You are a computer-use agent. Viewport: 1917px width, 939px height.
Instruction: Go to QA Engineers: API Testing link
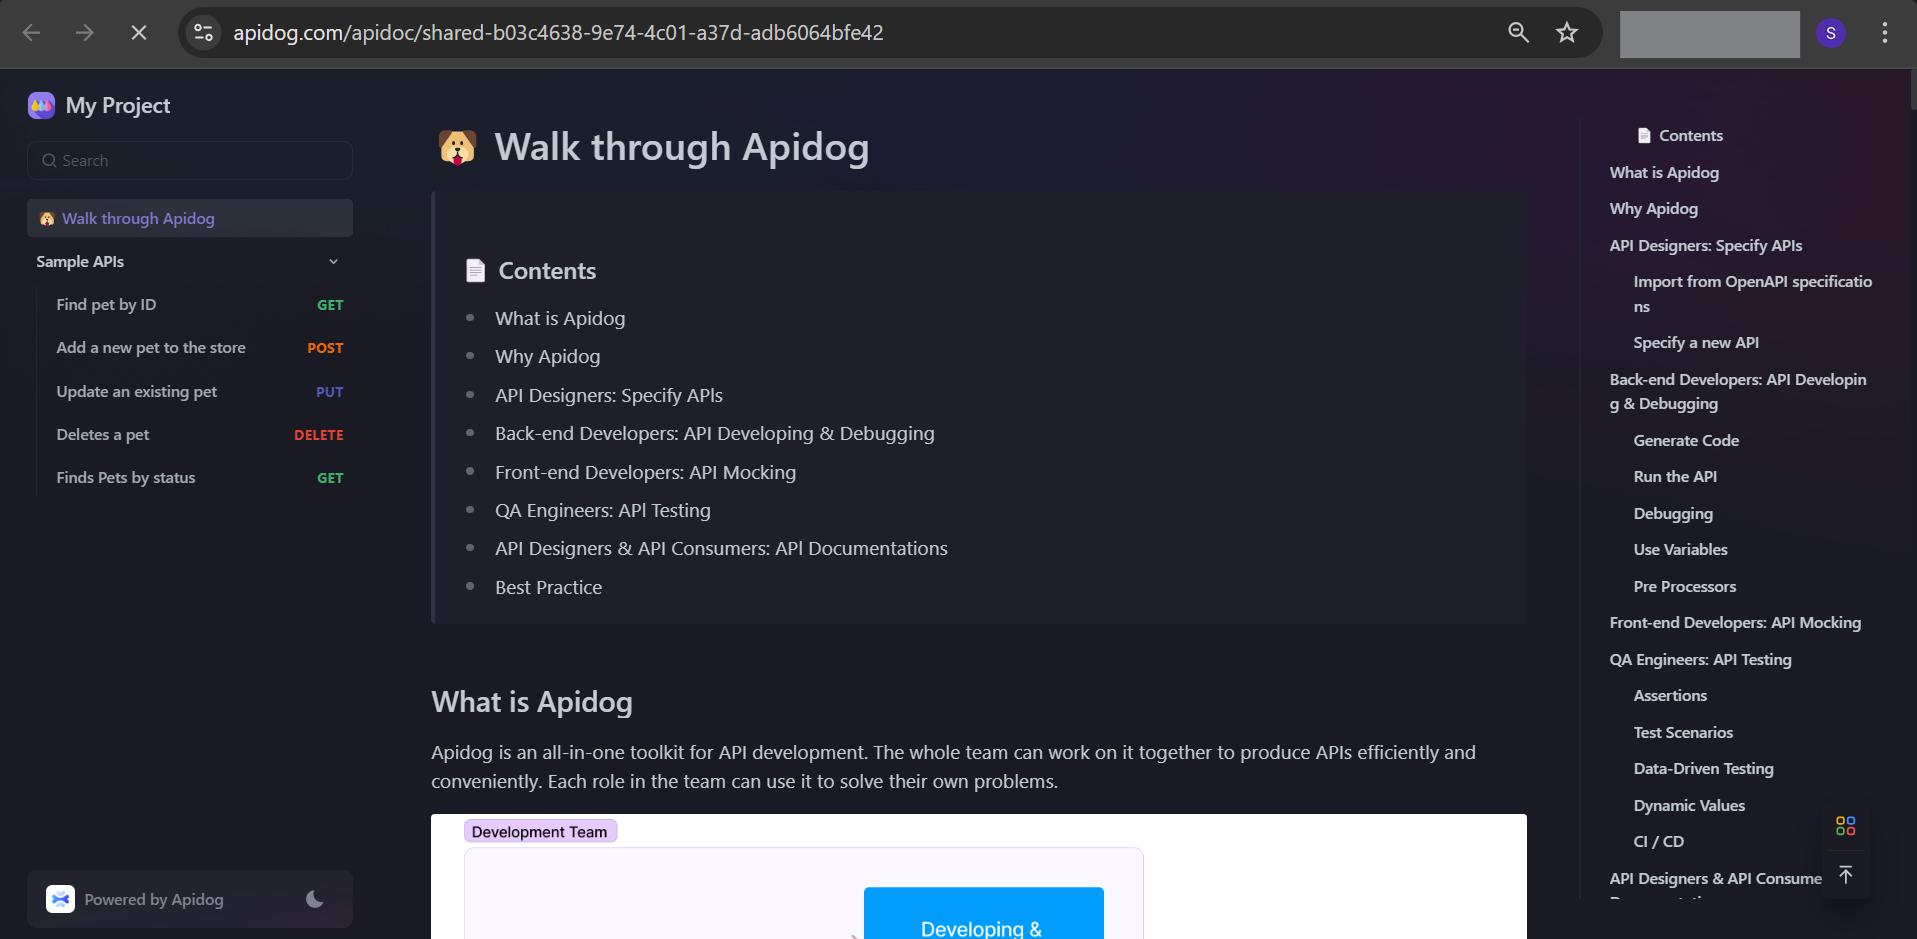(x=603, y=510)
